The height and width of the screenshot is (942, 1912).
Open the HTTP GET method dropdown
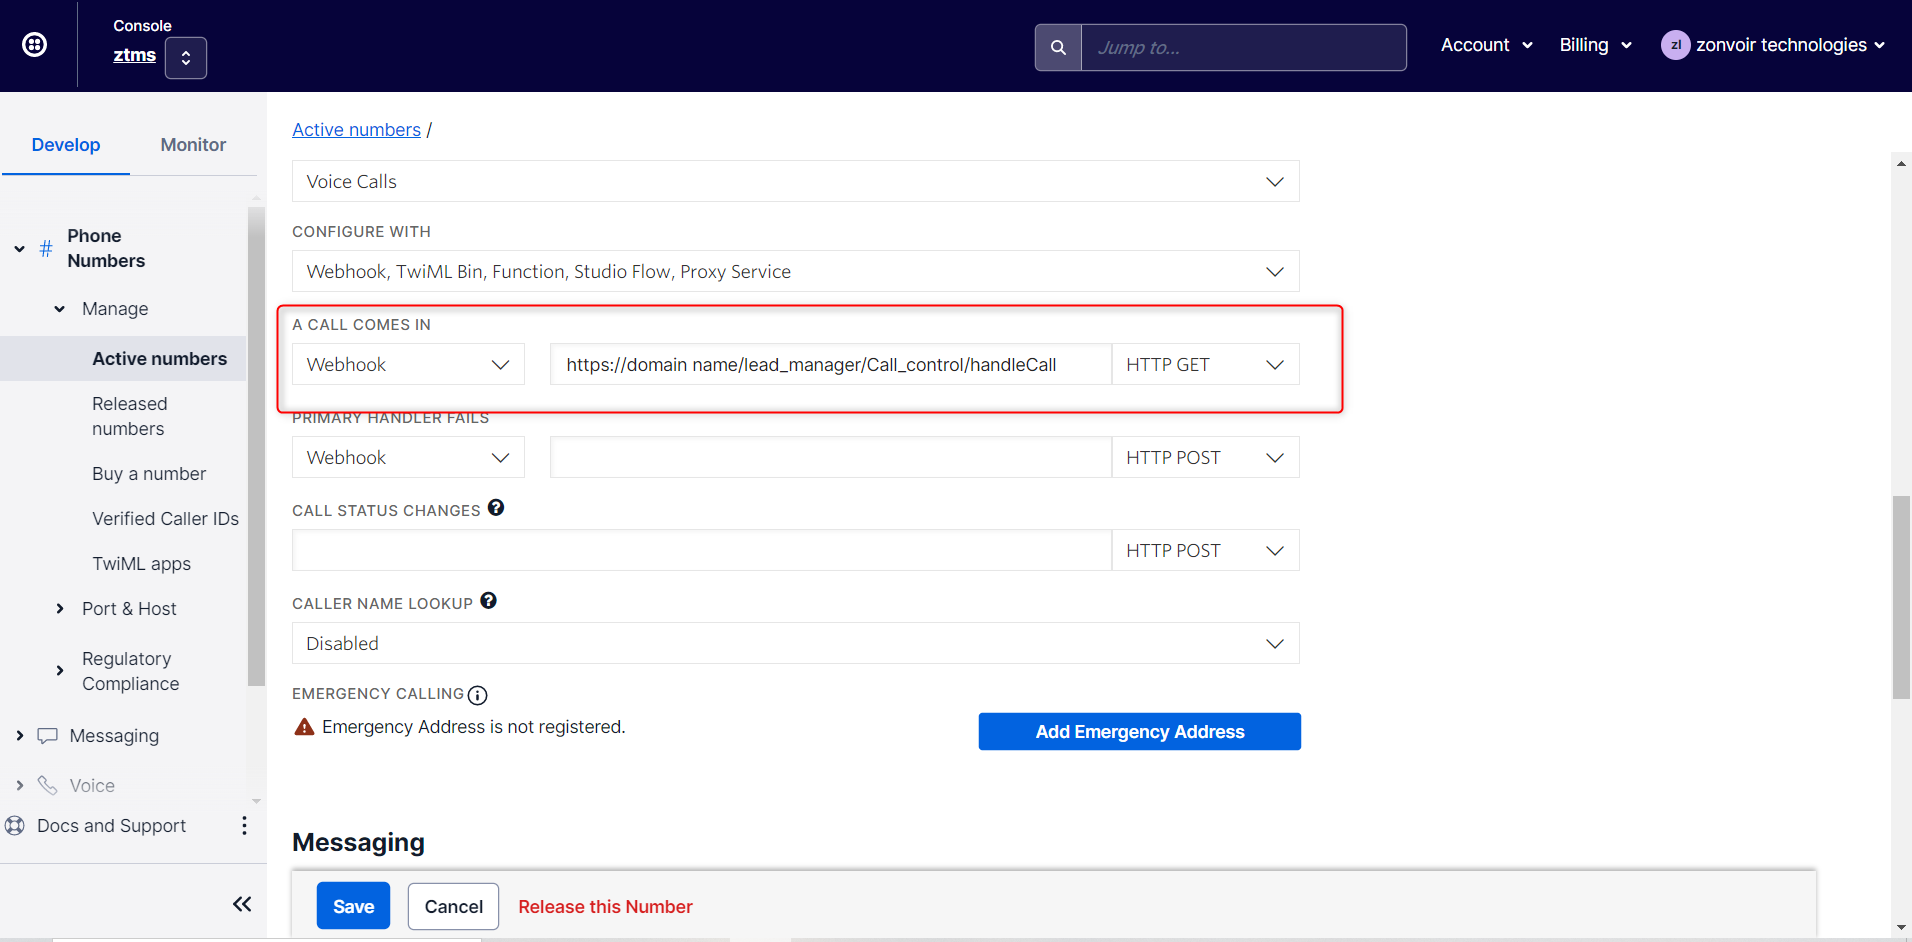click(x=1205, y=365)
